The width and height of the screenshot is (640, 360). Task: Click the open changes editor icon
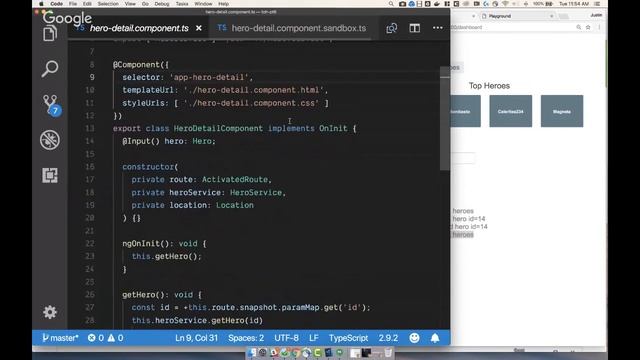391,28
